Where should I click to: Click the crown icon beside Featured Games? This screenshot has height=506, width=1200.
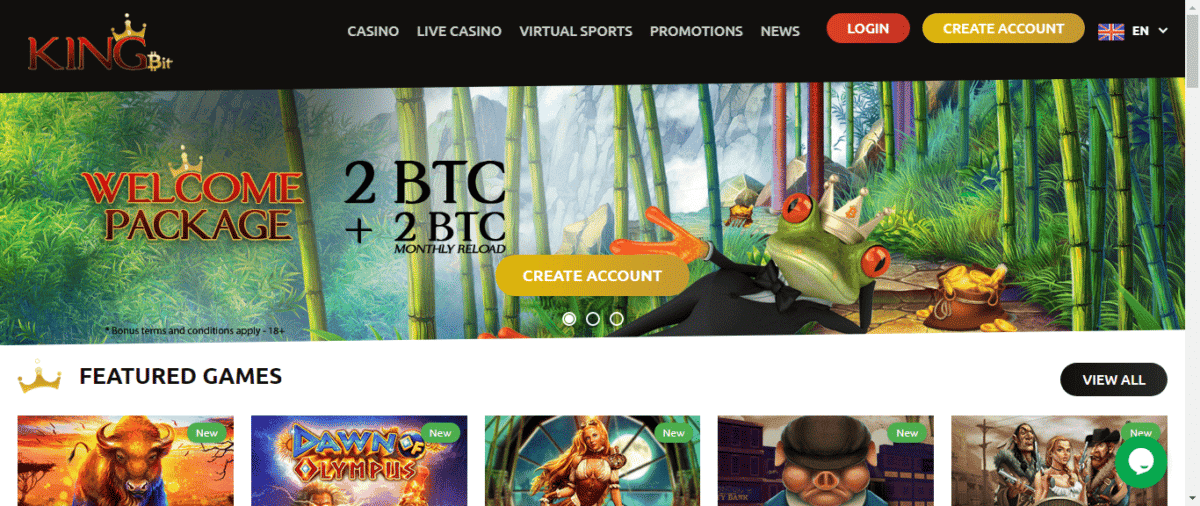[x=40, y=379]
